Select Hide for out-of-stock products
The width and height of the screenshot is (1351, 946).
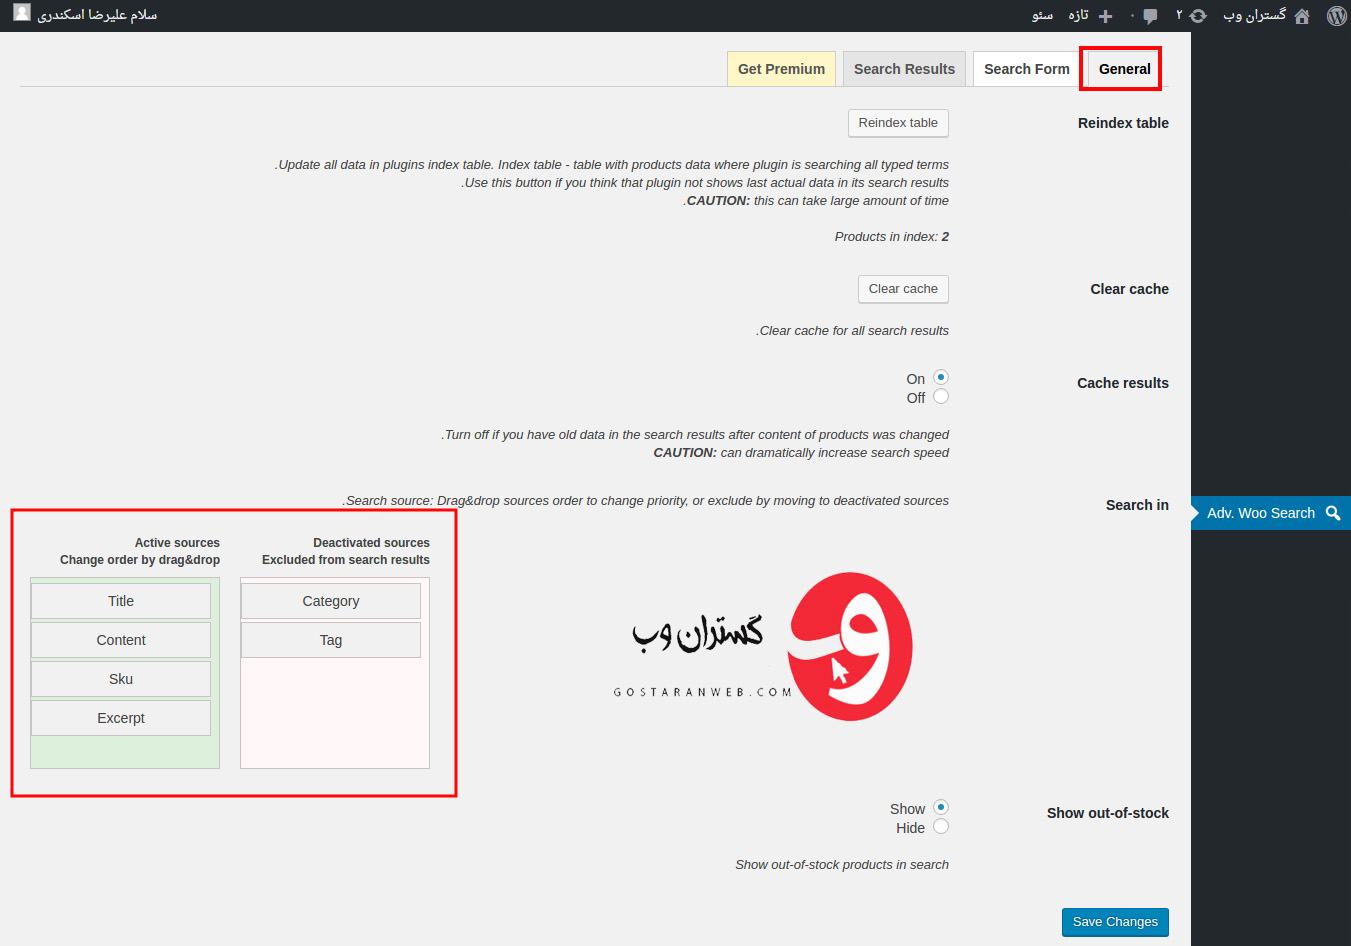(941, 826)
